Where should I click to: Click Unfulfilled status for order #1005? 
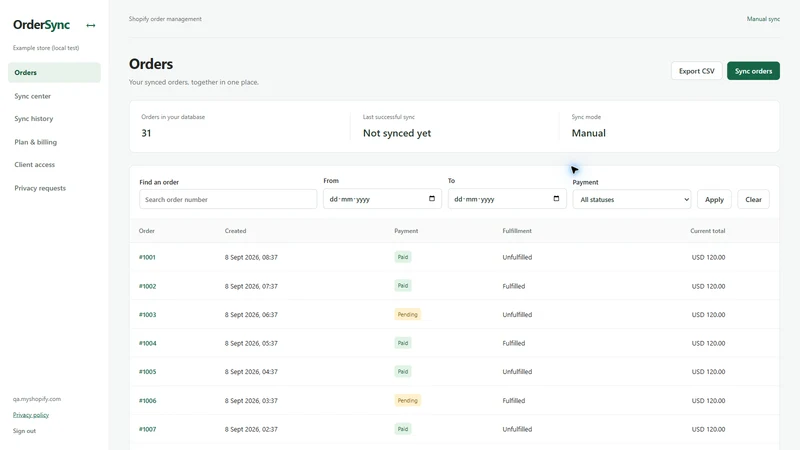click(x=517, y=372)
